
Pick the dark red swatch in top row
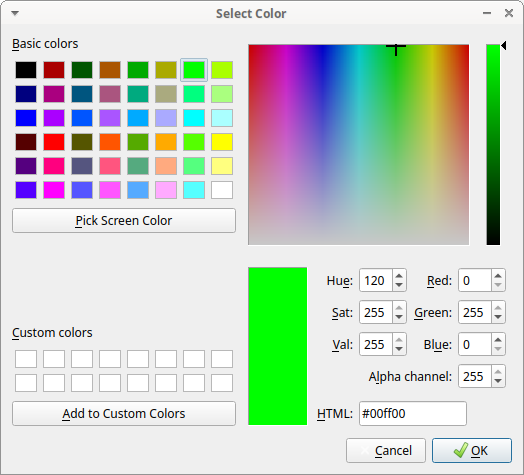click(54, 70)
